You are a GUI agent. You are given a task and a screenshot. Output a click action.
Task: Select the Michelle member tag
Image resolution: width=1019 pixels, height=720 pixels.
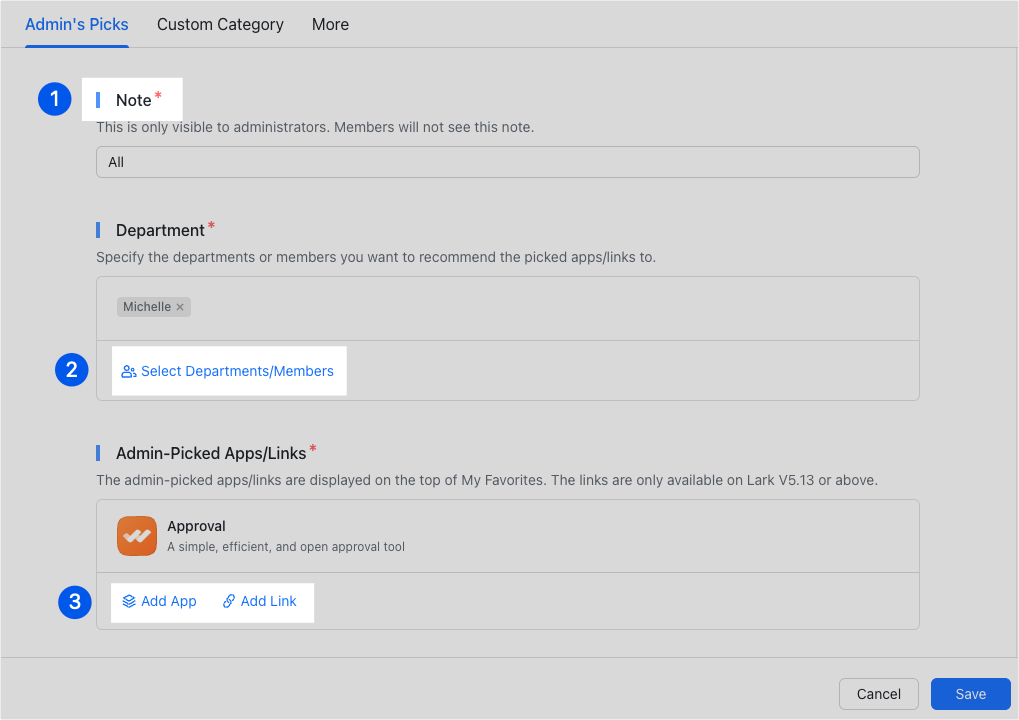pyautogui.click(x=147, y=307)
